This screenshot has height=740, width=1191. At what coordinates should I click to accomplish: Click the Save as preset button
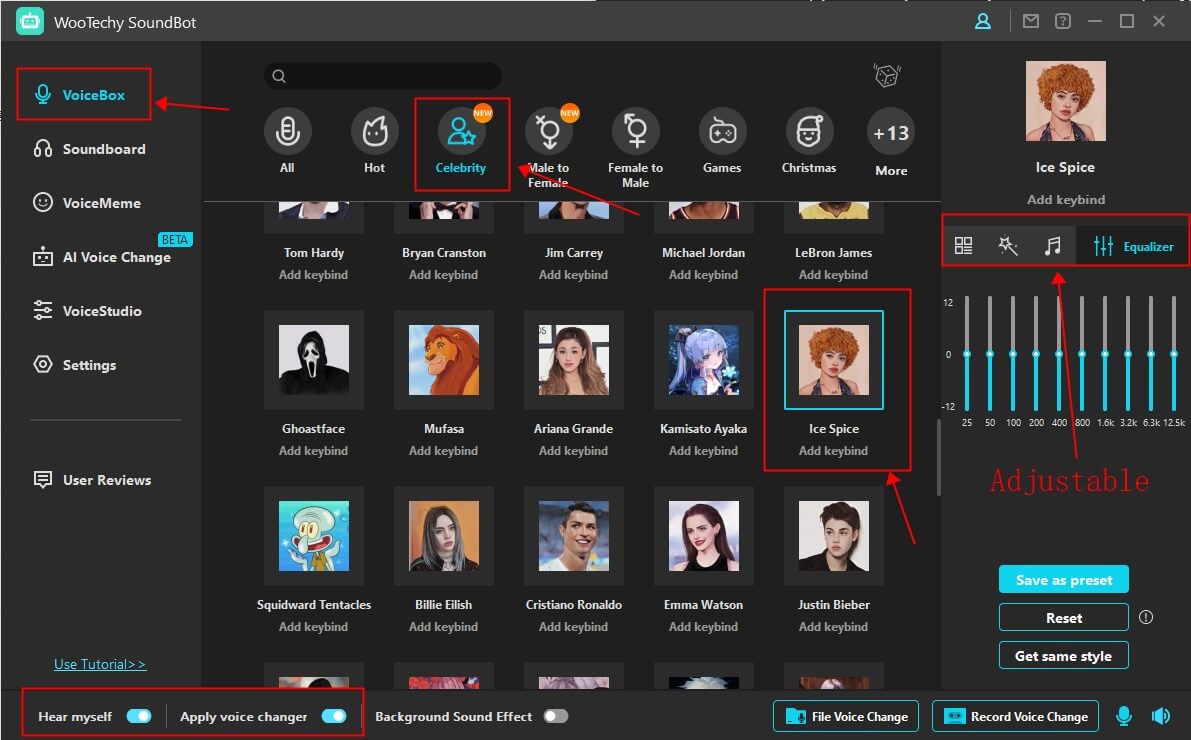(1063, 580)
